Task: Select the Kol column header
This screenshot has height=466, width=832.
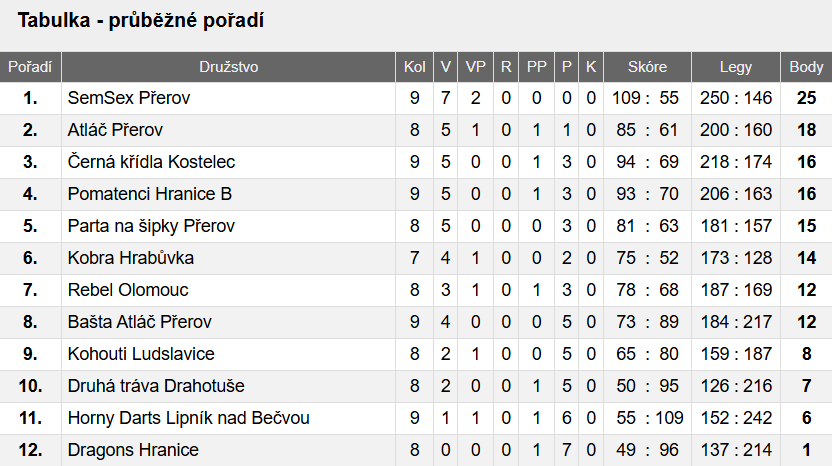Action: coord(414,67)
